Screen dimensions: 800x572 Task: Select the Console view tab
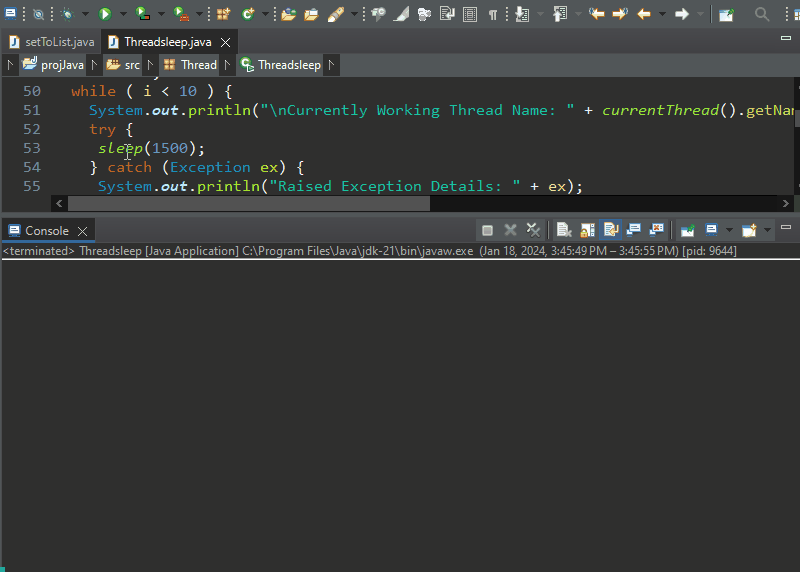tap(46, 231)
